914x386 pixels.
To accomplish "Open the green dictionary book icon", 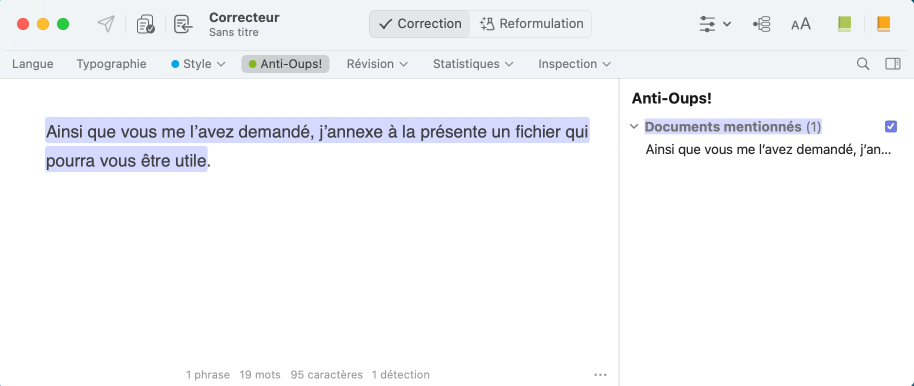I will (844, 24).
